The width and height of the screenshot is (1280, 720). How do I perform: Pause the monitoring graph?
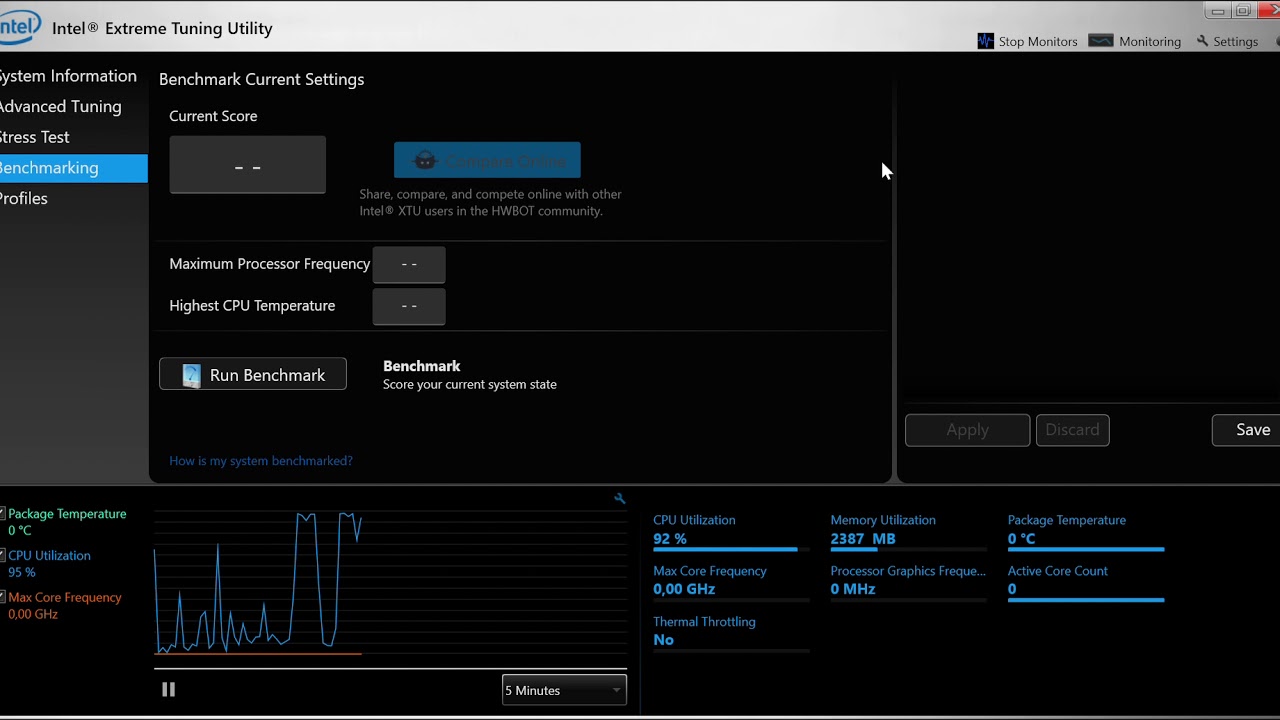[168, 689]
